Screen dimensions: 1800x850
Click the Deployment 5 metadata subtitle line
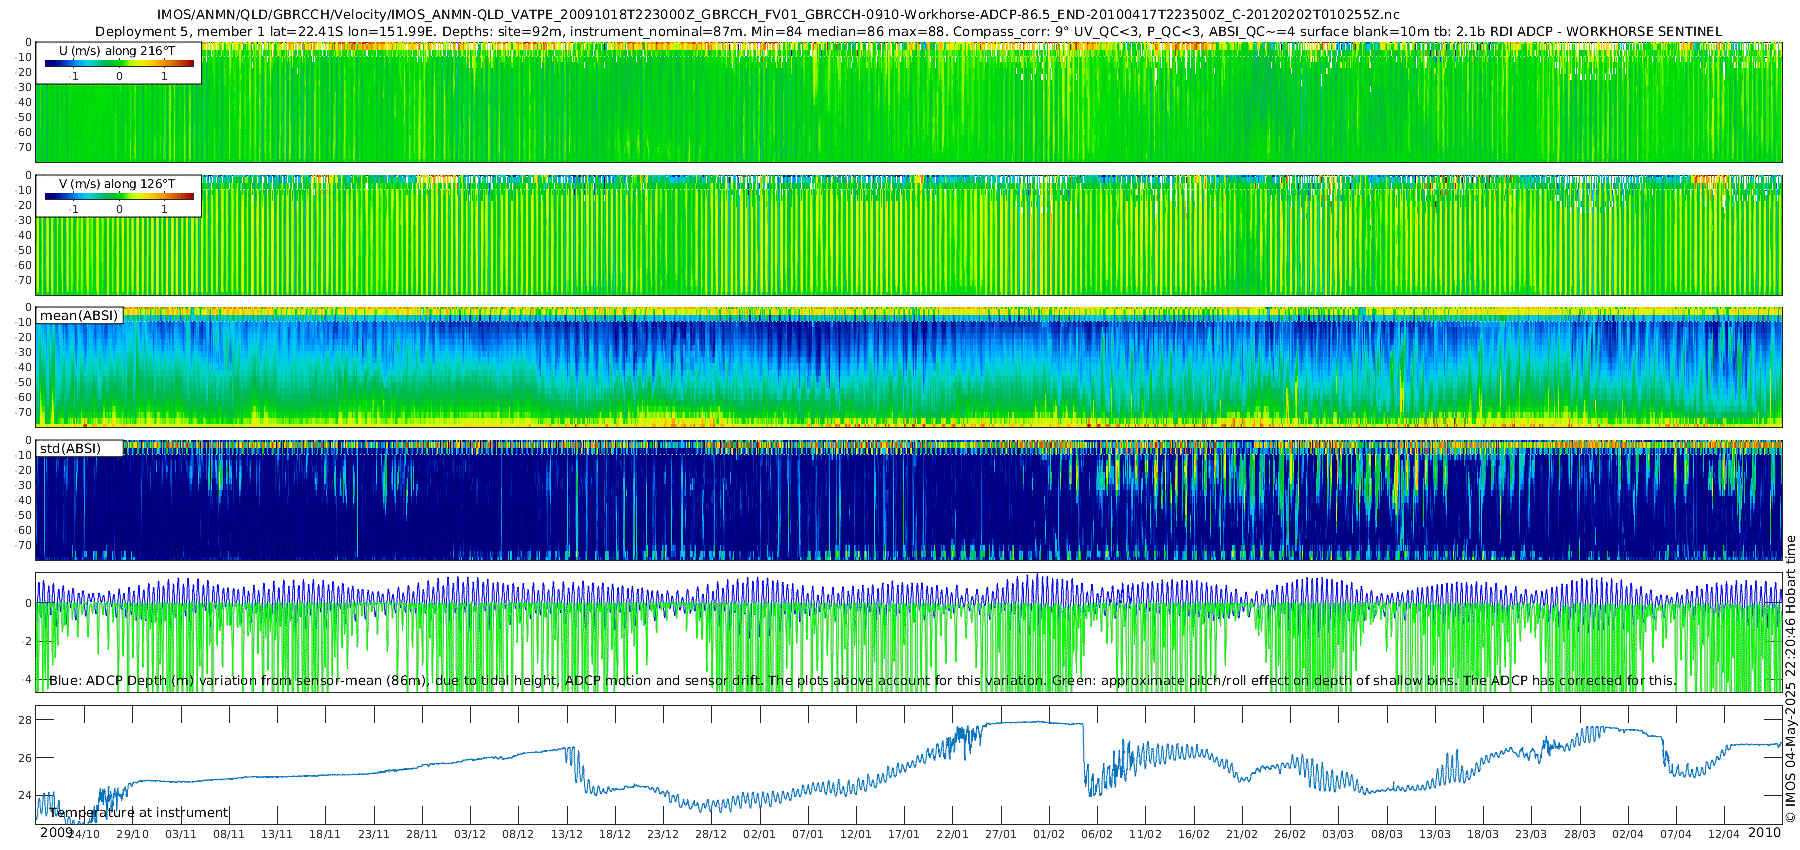[x=908, y=31]
